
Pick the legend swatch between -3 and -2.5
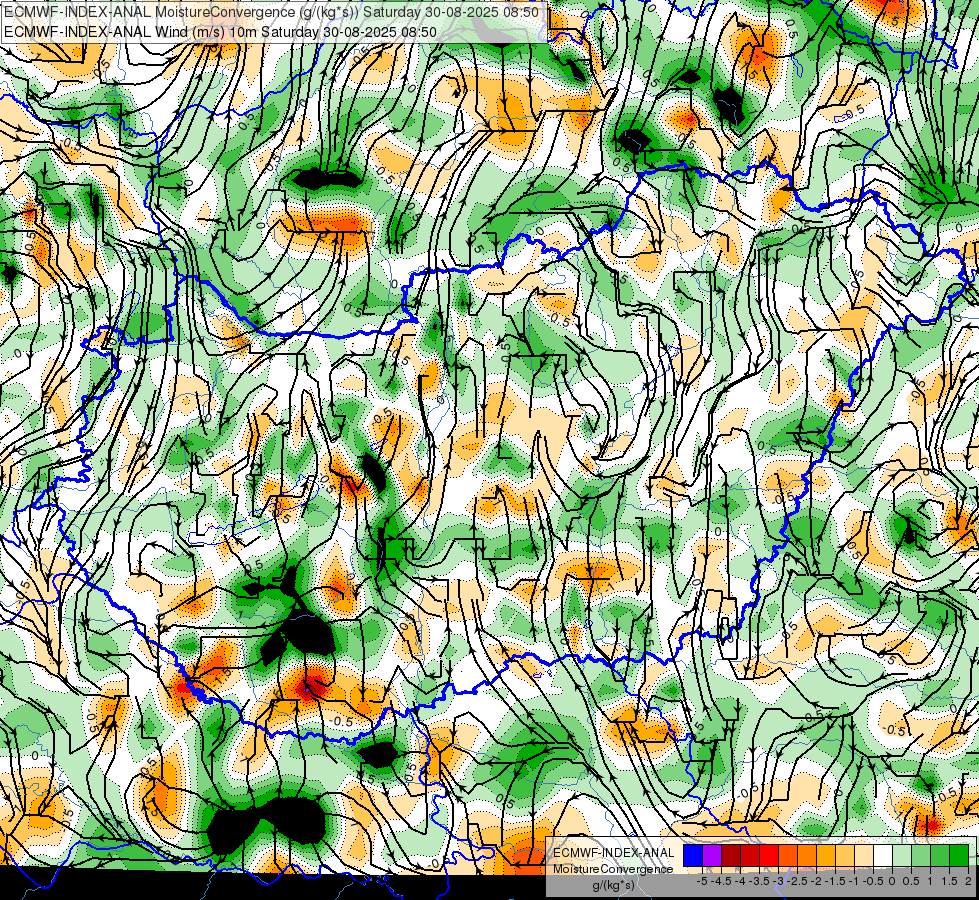click(788, 855)
